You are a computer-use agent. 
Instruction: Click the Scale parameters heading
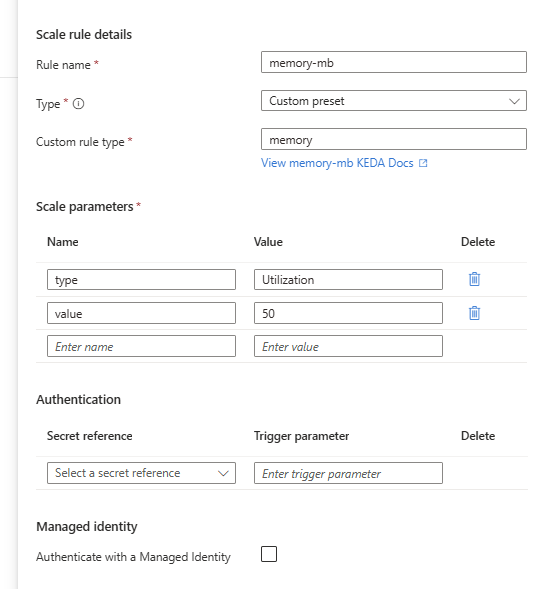85,207
